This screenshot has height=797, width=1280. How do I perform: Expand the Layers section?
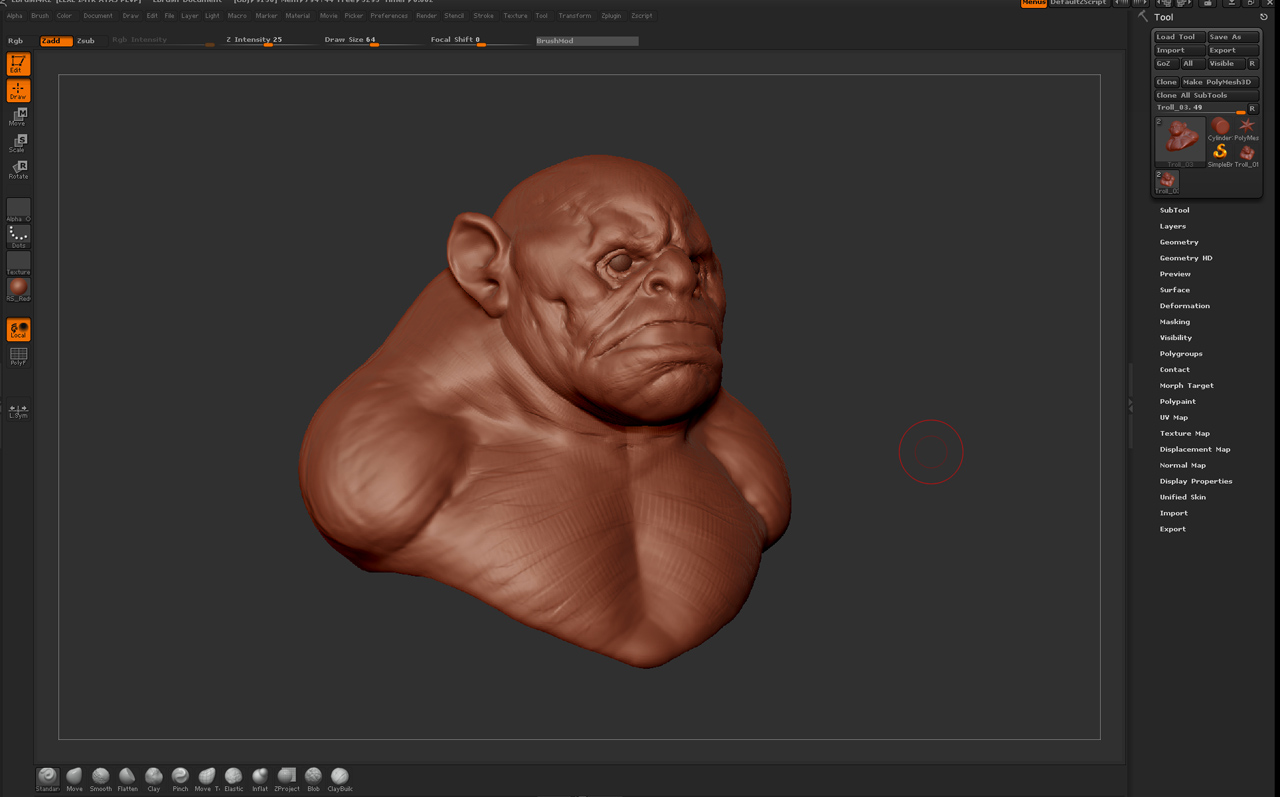click(1173, 226)
